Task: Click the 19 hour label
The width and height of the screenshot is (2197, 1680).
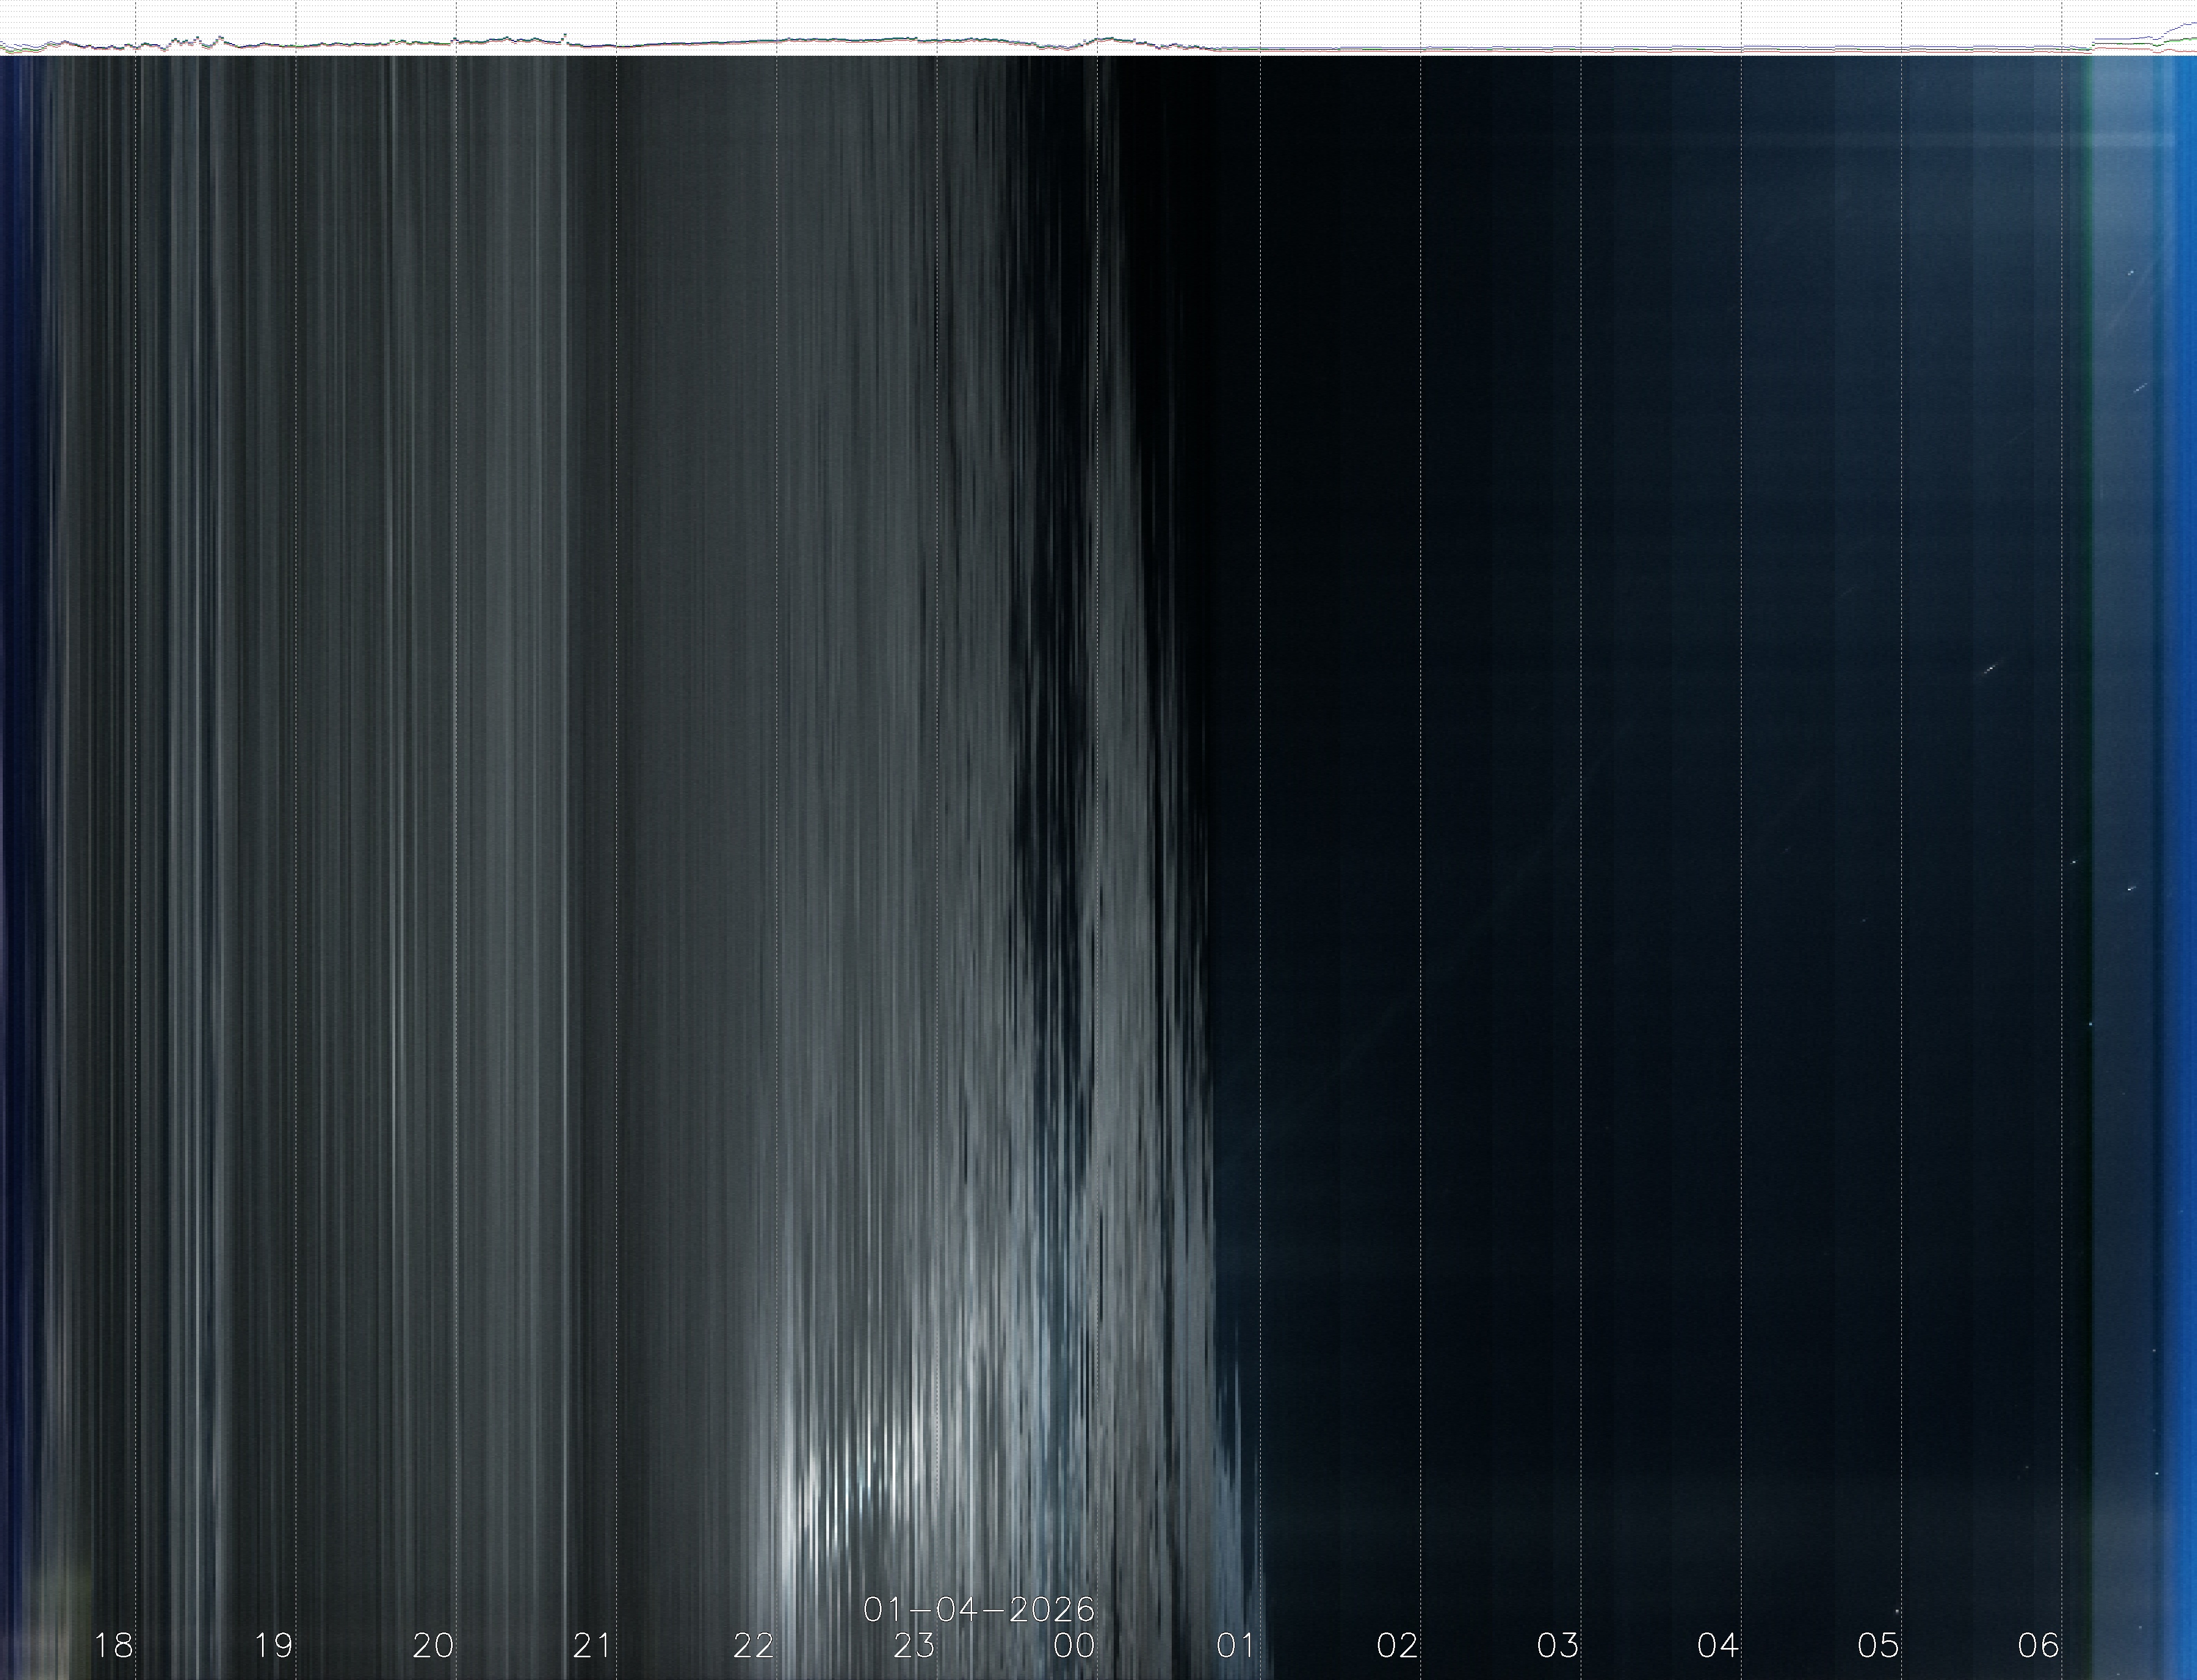Action: [273, 1645]
